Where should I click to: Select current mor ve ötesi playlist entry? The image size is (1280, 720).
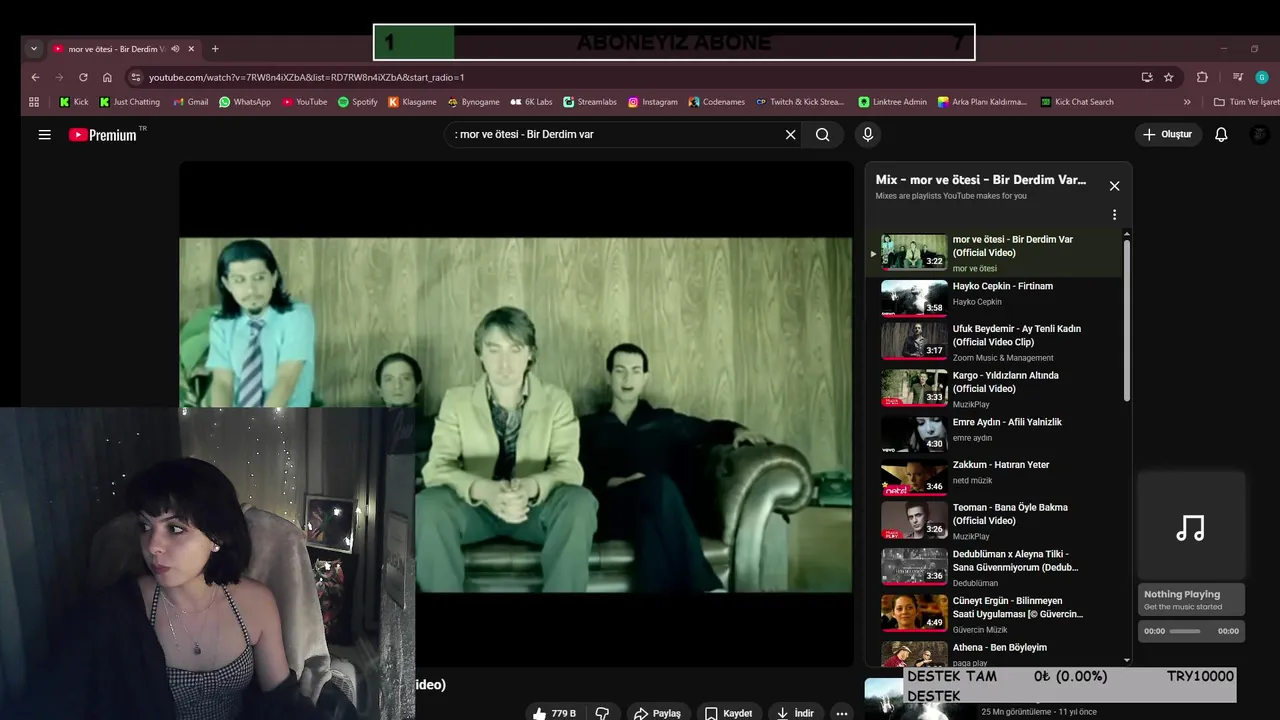point(996,253)
